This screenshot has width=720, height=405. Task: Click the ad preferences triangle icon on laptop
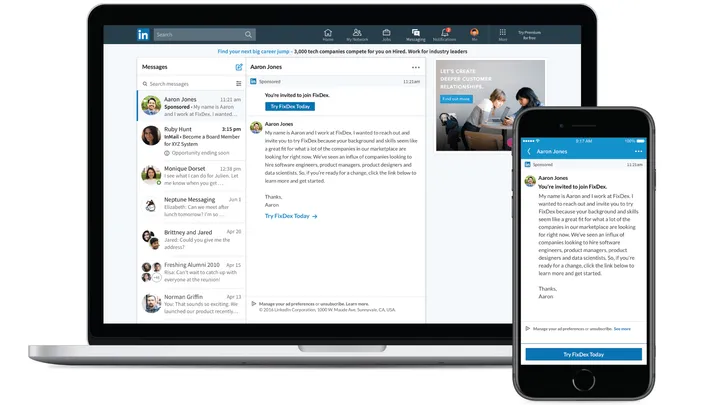(x=253, y=304)
